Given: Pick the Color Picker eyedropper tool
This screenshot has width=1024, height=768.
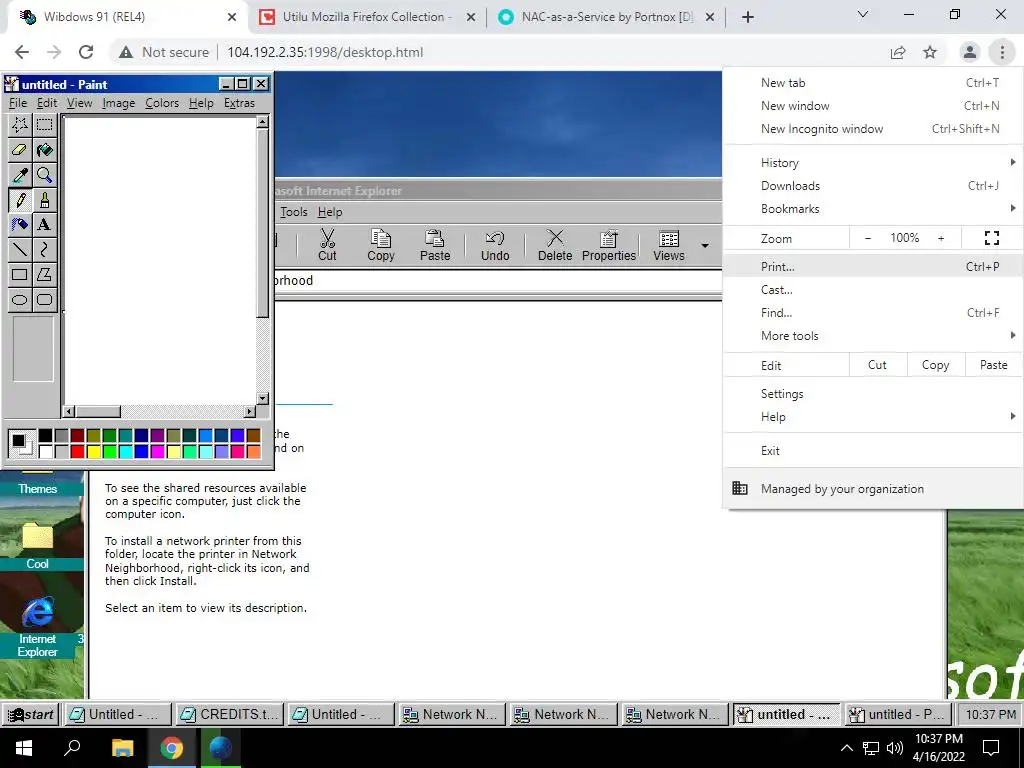Looking at the screenshot, I should click(20, 174).
